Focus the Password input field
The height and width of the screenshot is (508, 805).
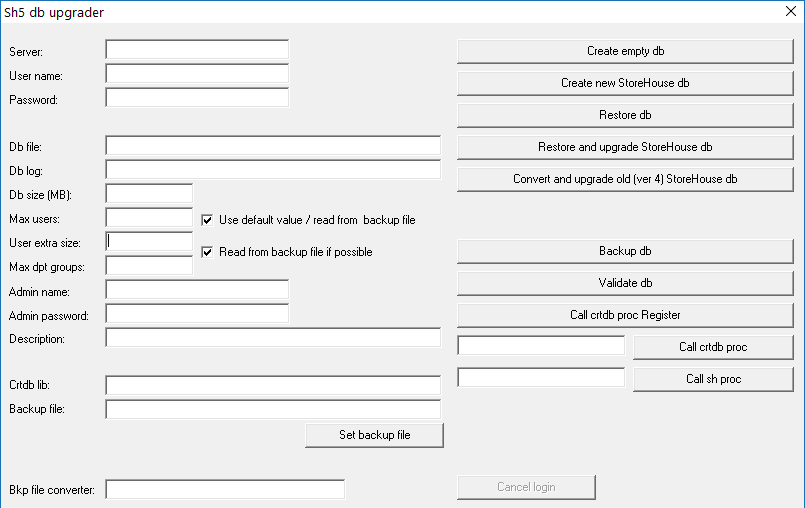point(197,98)
